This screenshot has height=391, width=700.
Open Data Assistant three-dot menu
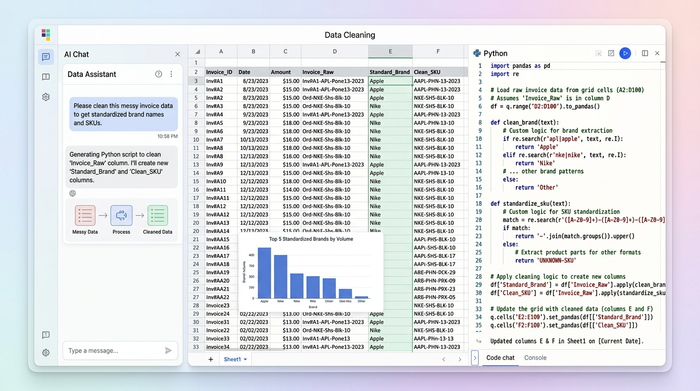[x=171, y=74]
